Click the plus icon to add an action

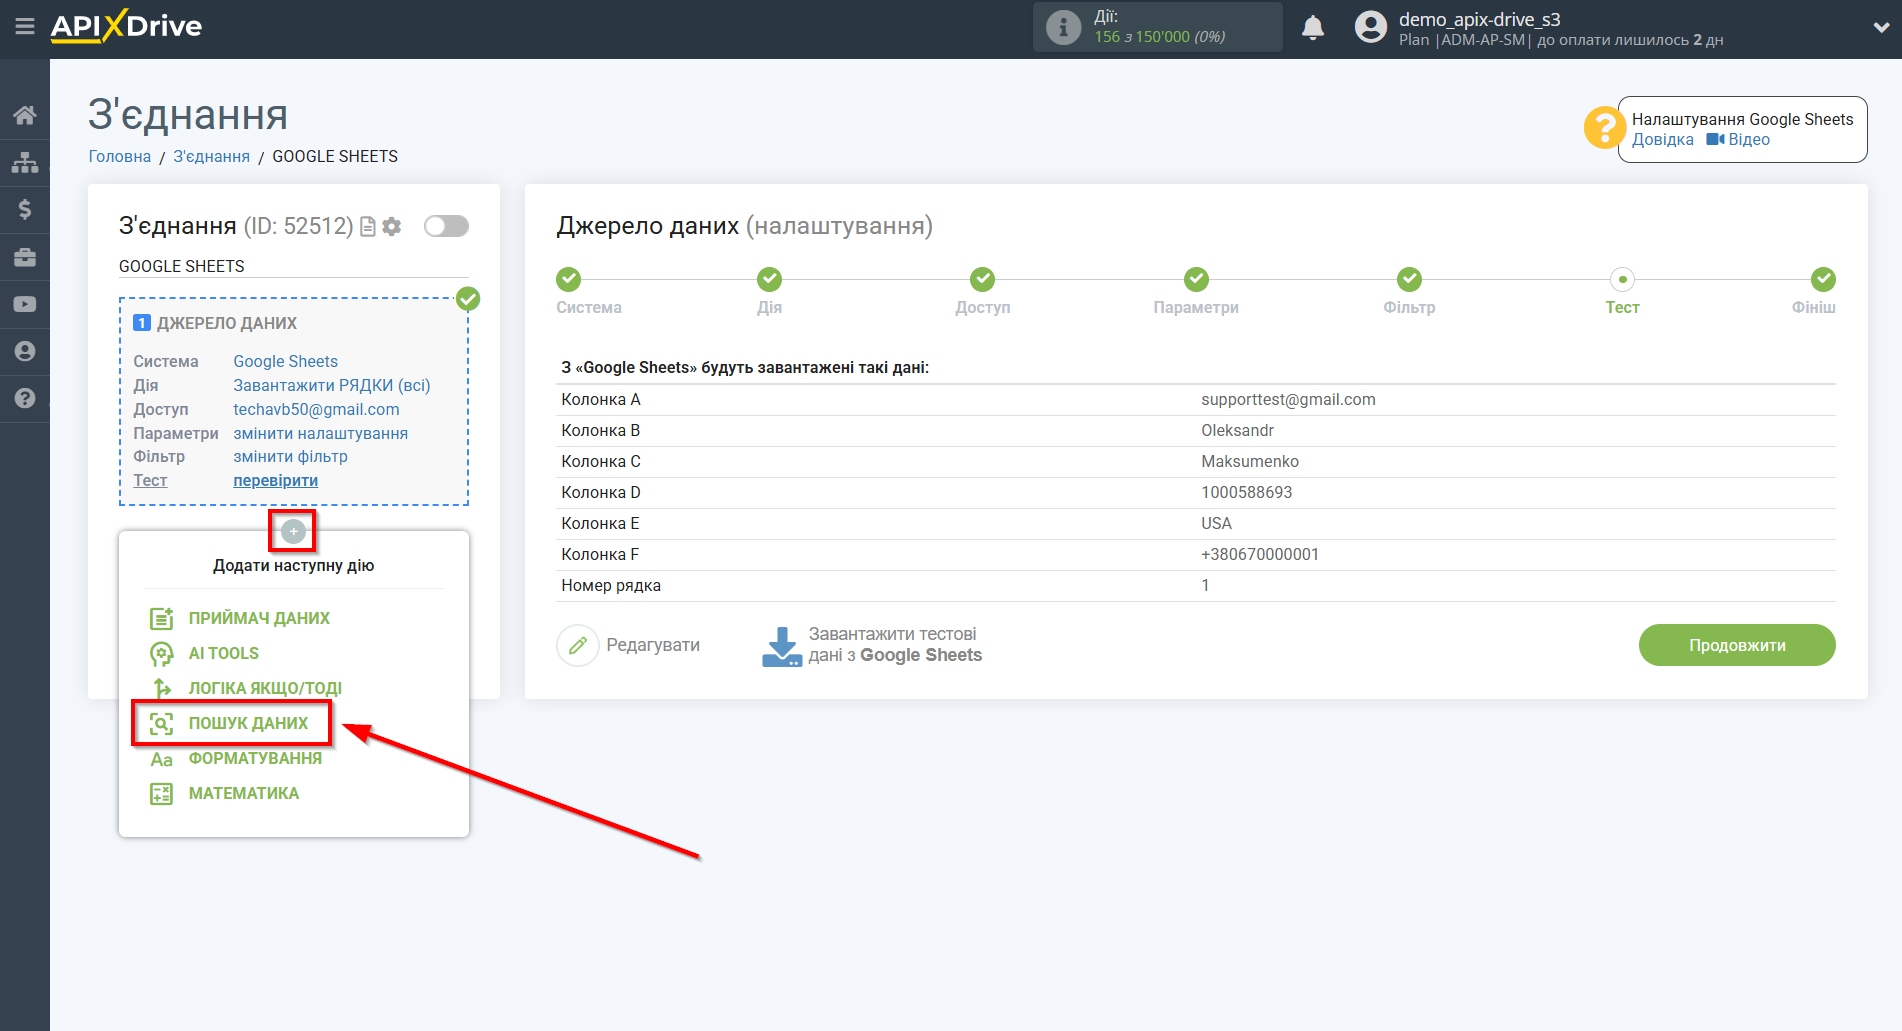pos(293,531)
